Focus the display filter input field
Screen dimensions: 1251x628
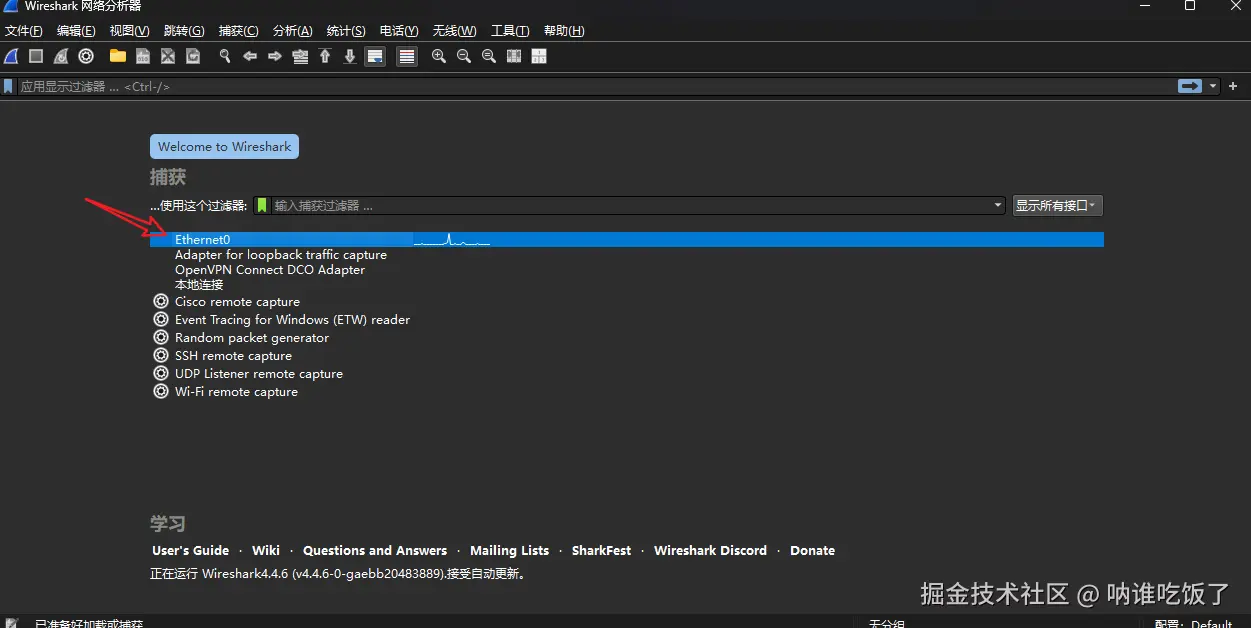click(x=596, y=87)
